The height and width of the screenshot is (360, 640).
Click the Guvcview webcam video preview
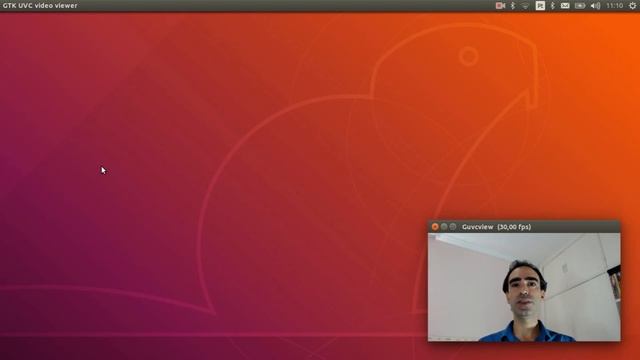[x=524, y=287]
